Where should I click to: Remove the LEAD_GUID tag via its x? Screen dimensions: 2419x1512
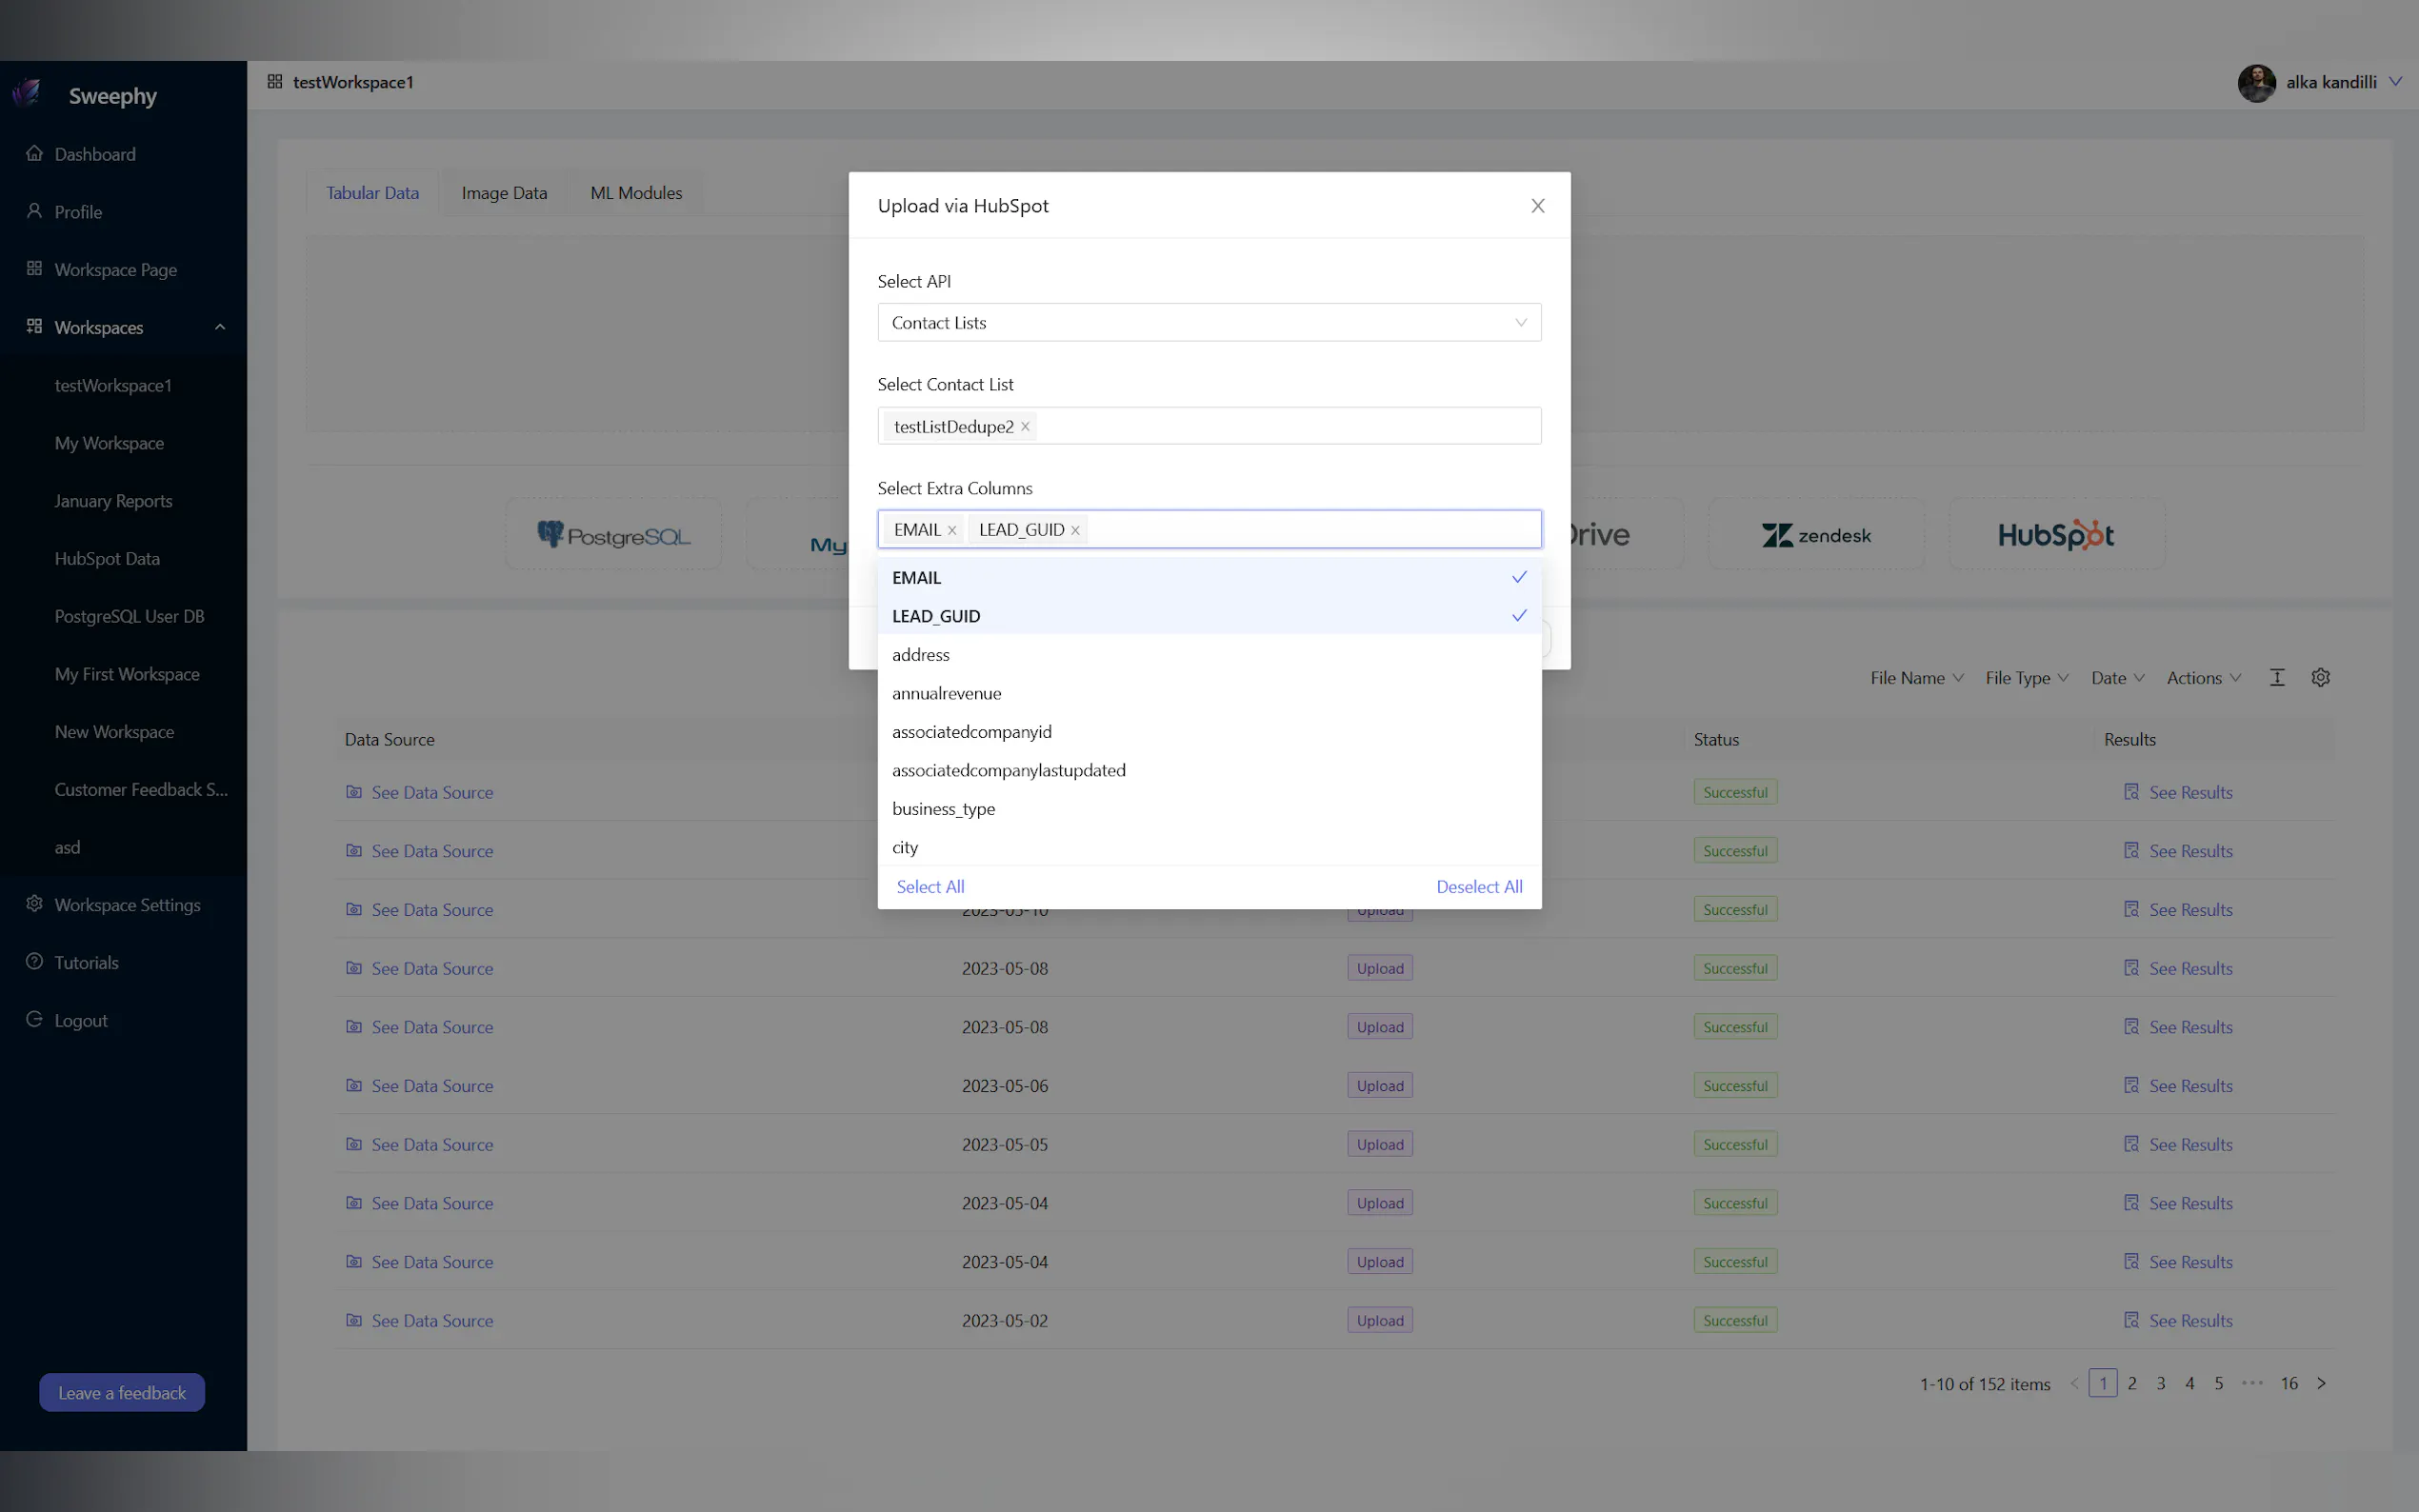pyautogui.click(x=1075, y=531)
